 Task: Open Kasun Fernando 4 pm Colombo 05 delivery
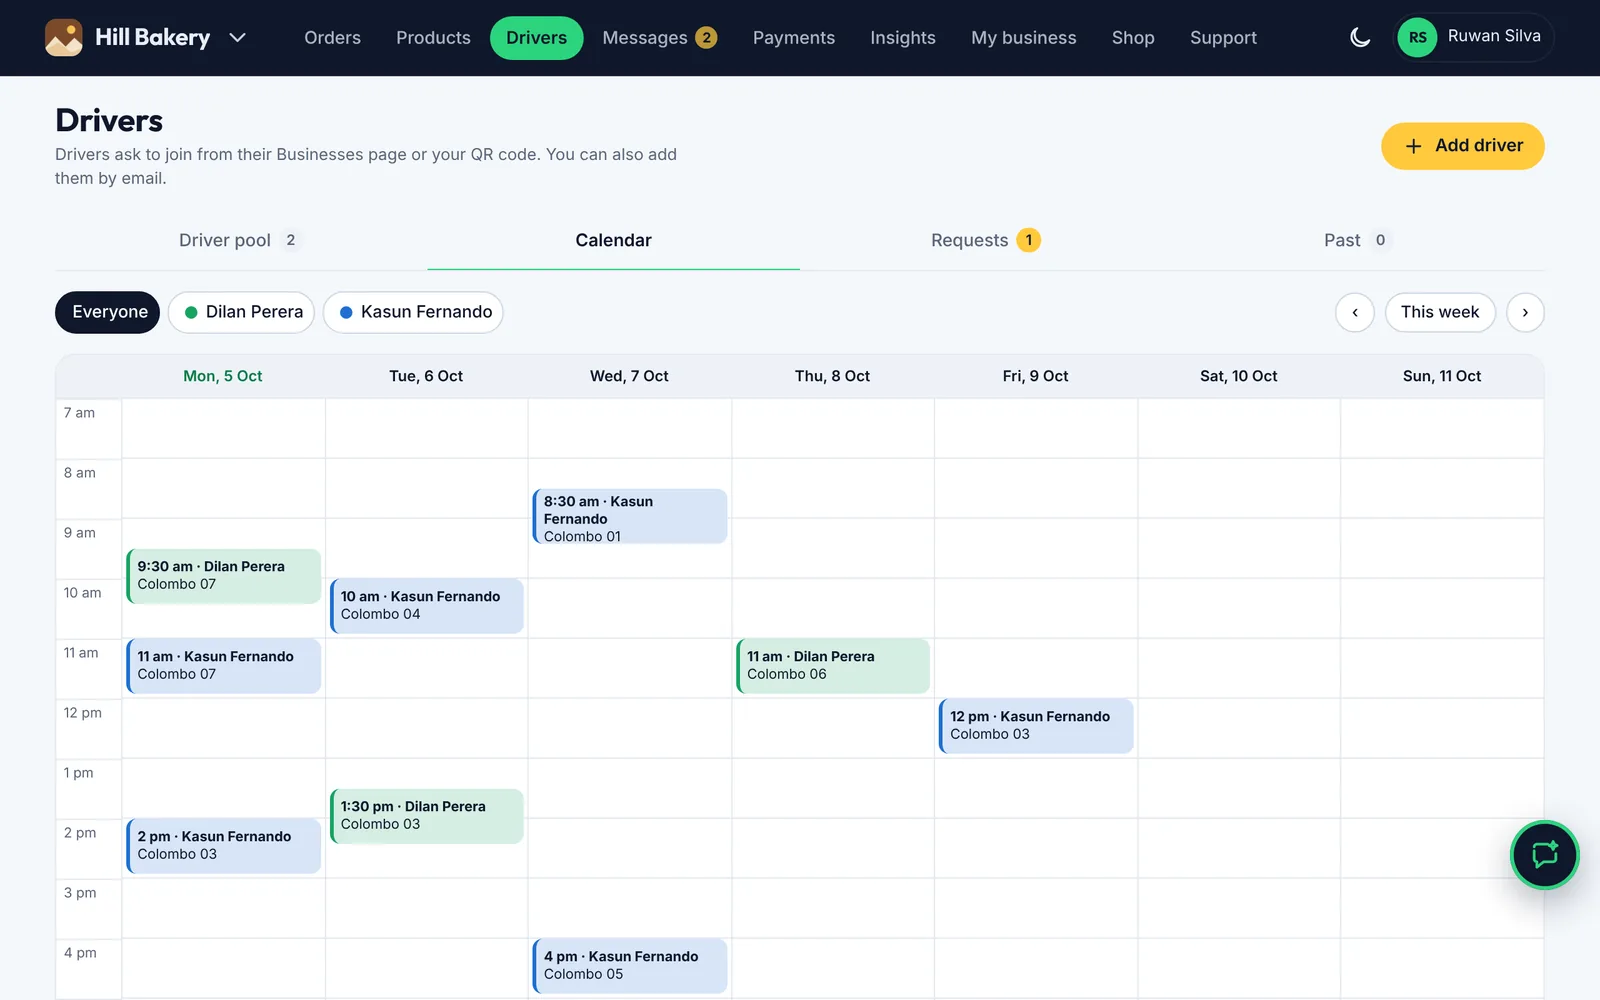click(x=630, y=966)
